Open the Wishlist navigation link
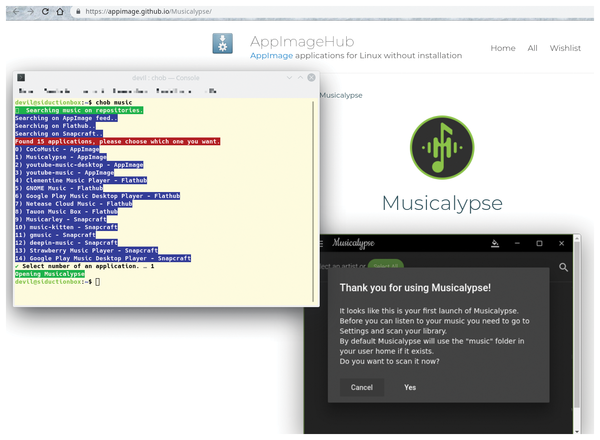Image resolution: width=600 pixels, height=440 pixels. point(565,48)
